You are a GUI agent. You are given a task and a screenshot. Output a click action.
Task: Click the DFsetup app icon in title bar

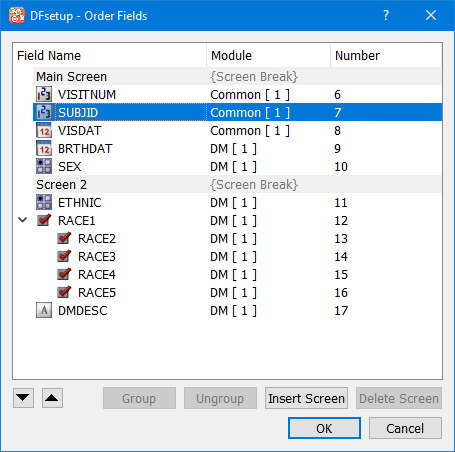point(17,15)
